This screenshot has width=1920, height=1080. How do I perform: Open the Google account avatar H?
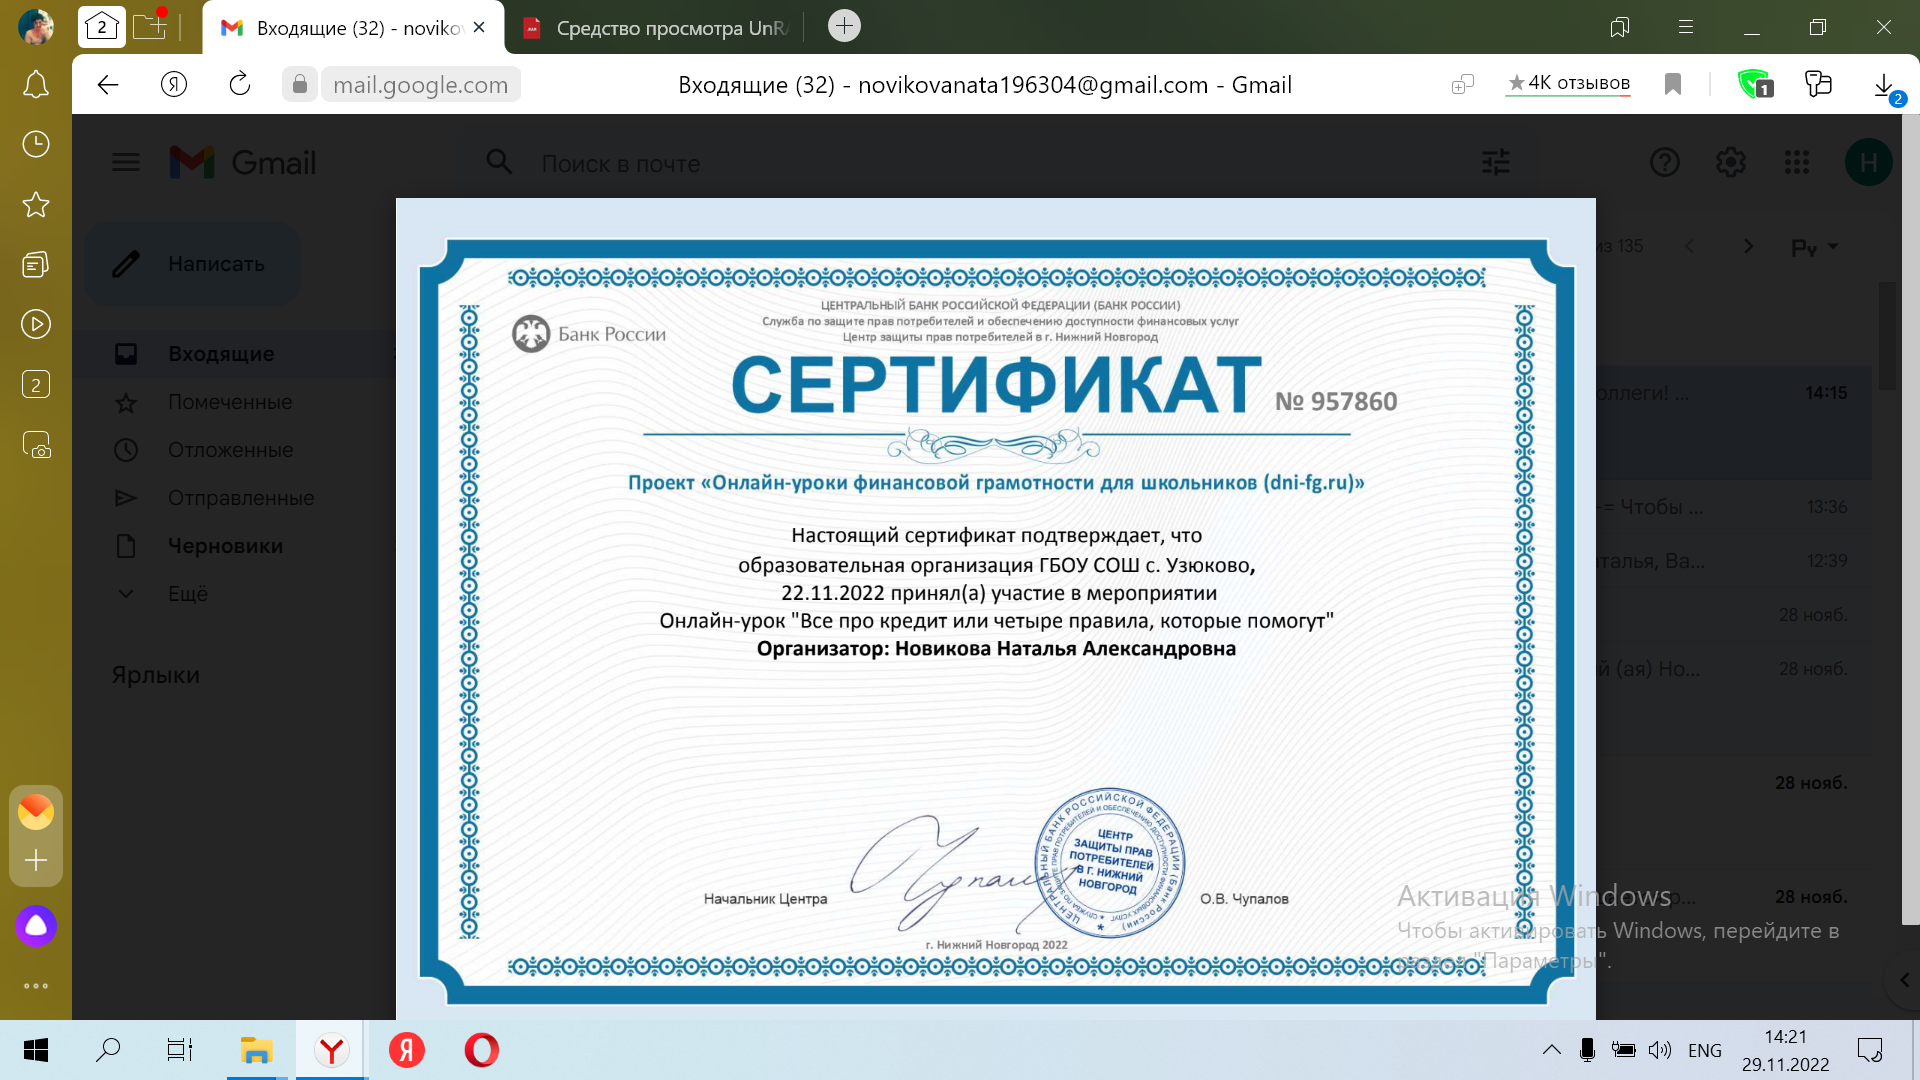click(x=1868, y=162)
